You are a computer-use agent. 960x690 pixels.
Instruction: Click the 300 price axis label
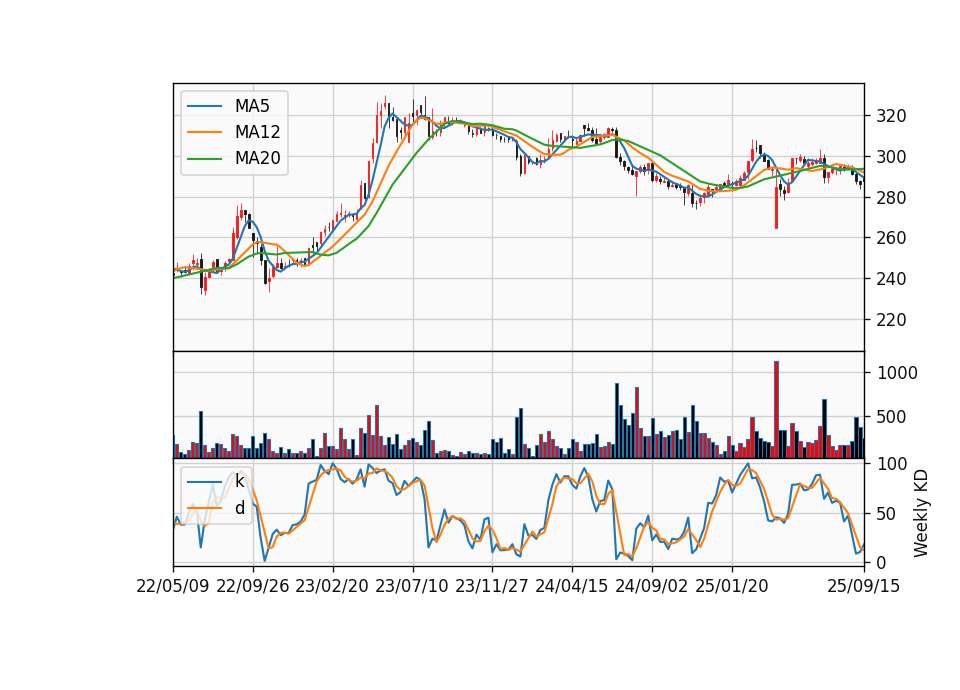point(891,157)
